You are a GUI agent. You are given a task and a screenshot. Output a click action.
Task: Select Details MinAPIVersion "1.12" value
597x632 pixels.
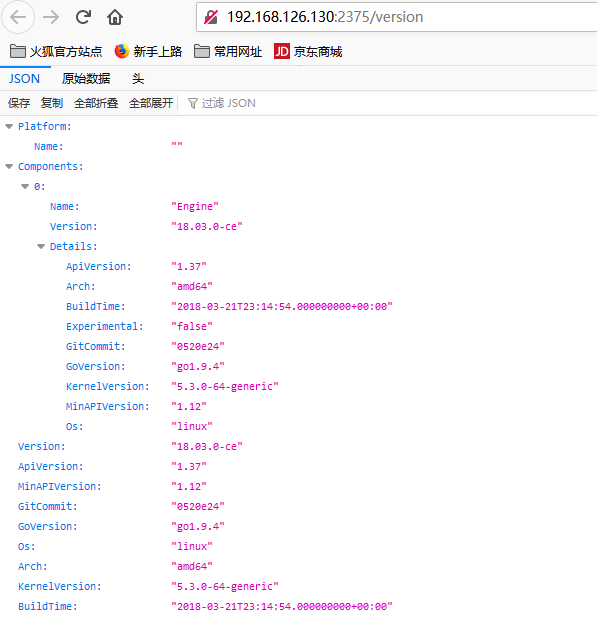(189, 407)
